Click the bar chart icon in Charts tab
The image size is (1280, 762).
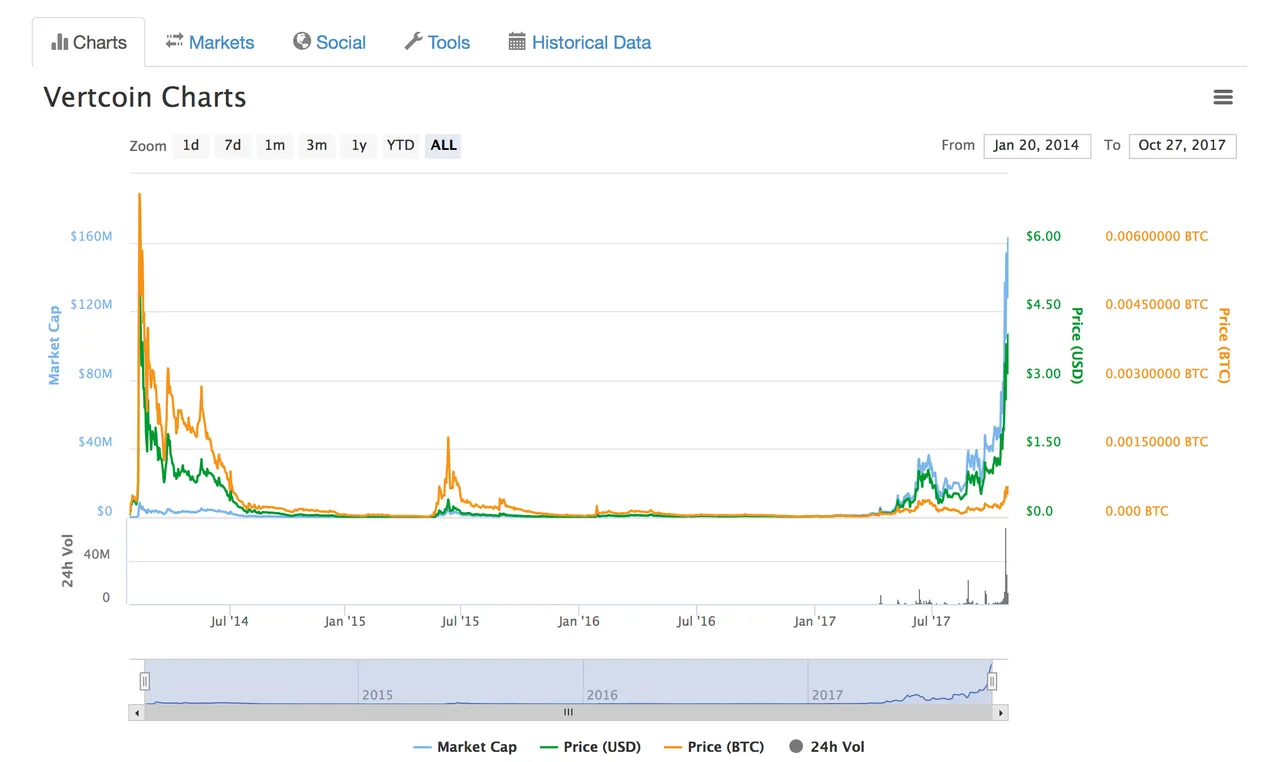(x=59, y=42)
